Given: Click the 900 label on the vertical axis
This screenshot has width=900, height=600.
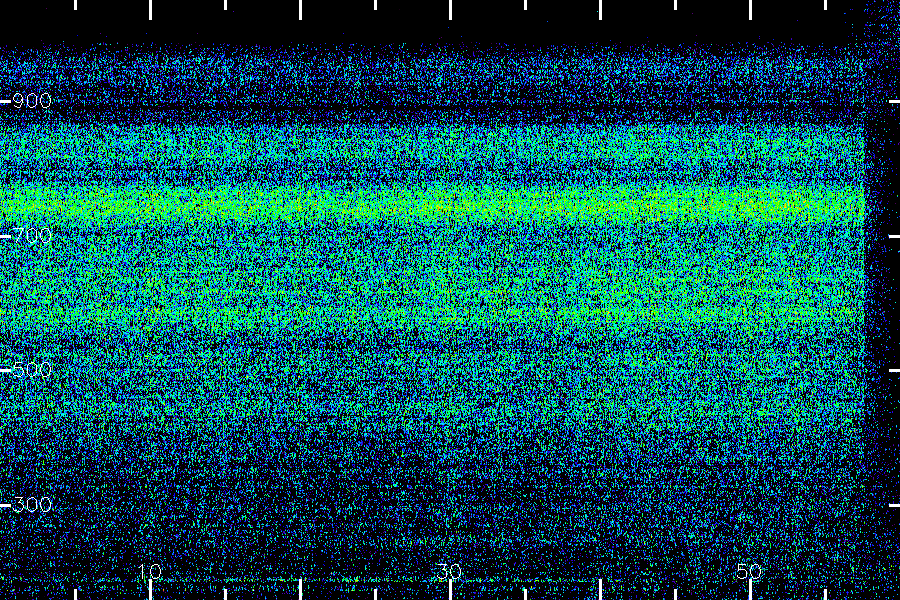Looking at the screenshot, I should point(32,101).
